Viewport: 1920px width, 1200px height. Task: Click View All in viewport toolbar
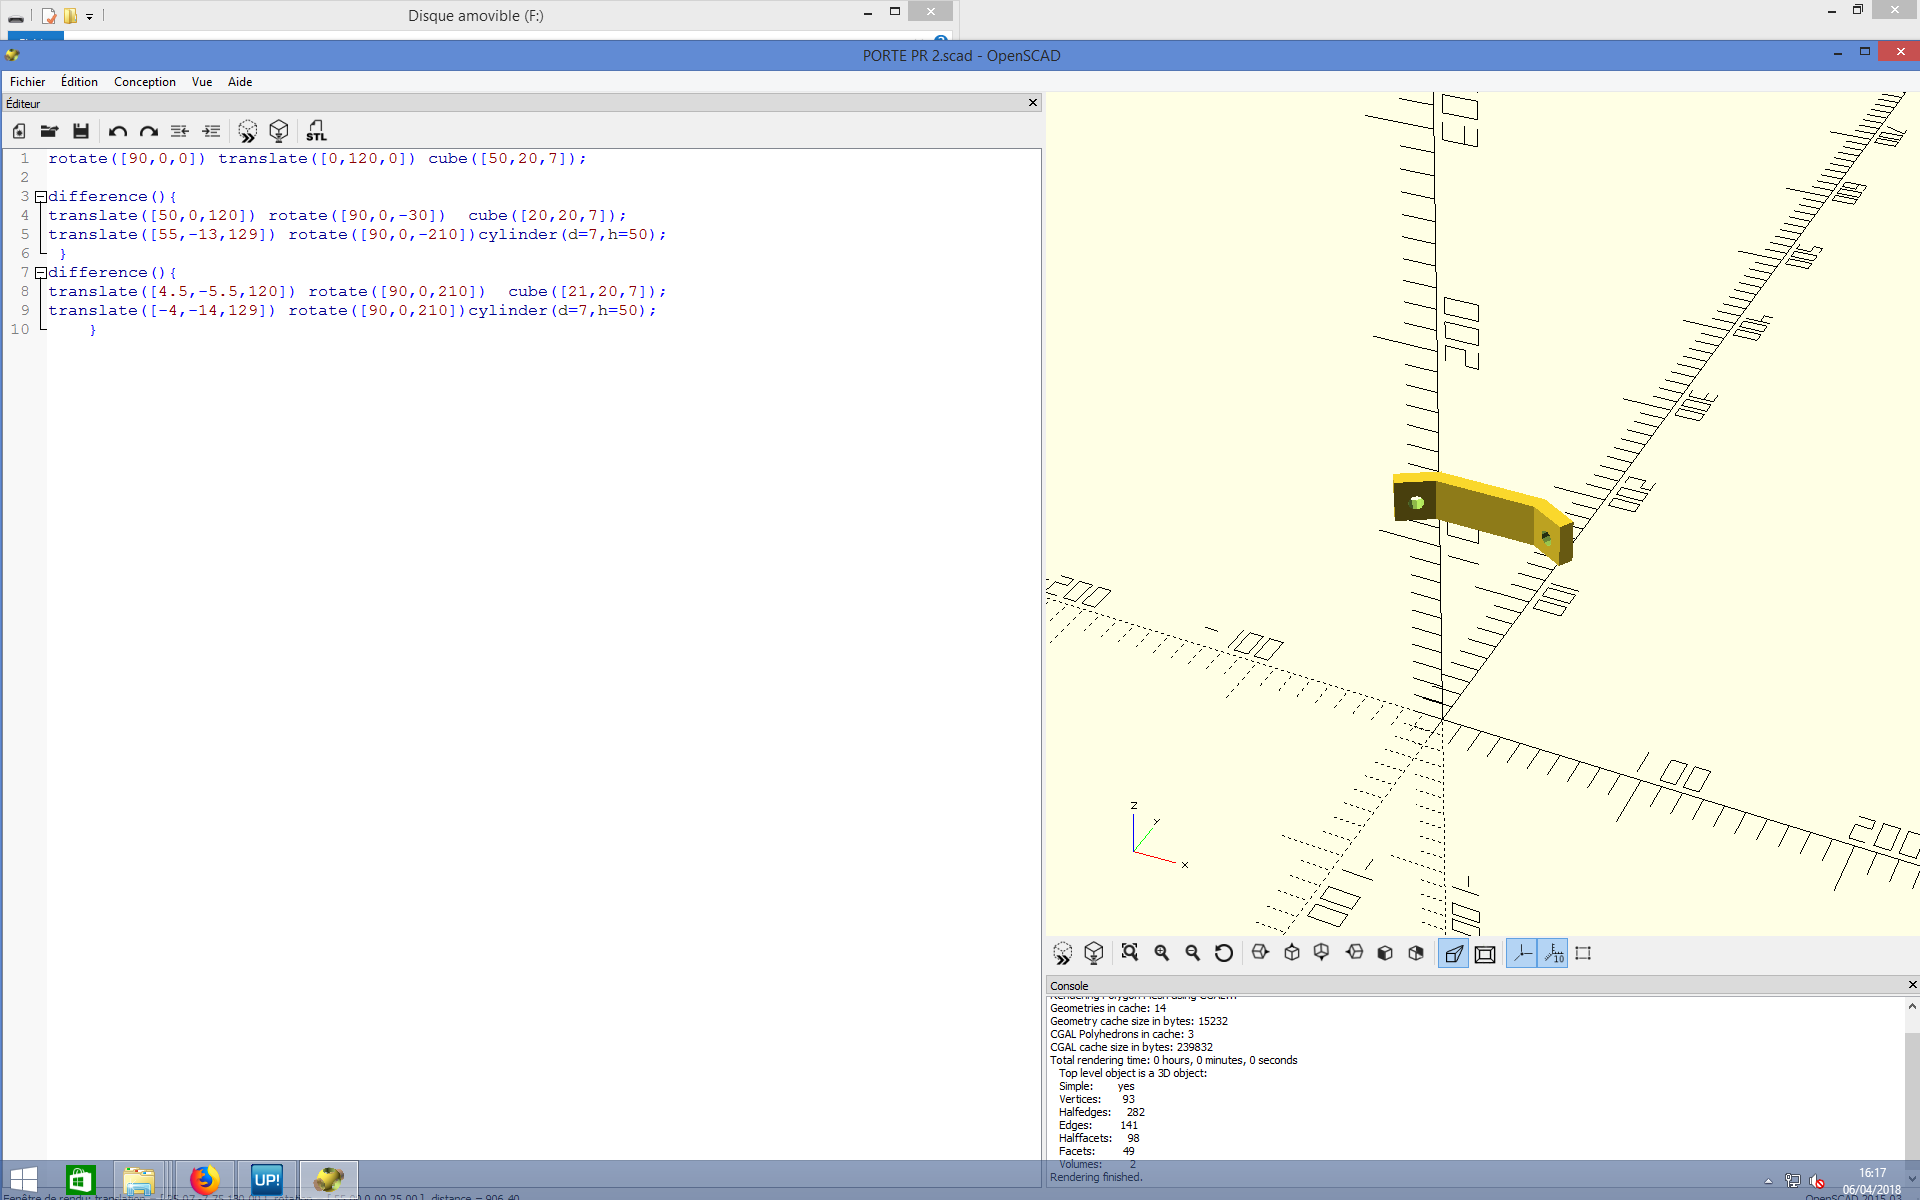(x=1130, y=953)
